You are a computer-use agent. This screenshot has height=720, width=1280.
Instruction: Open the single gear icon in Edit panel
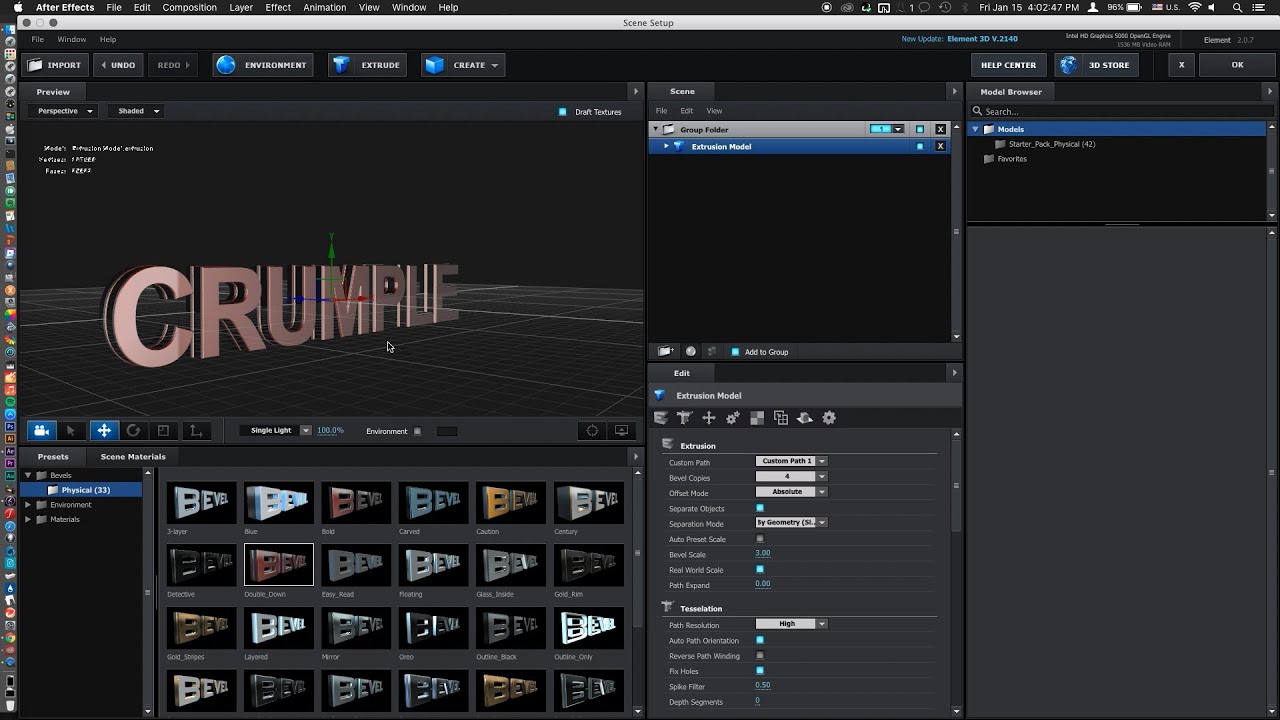pyautogui.click(x=829, y=418)
